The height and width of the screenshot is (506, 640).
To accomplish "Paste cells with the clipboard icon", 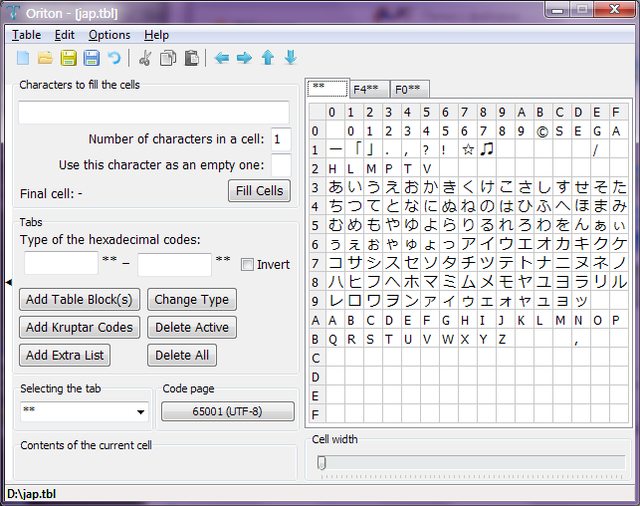I will tap(191, 58).
